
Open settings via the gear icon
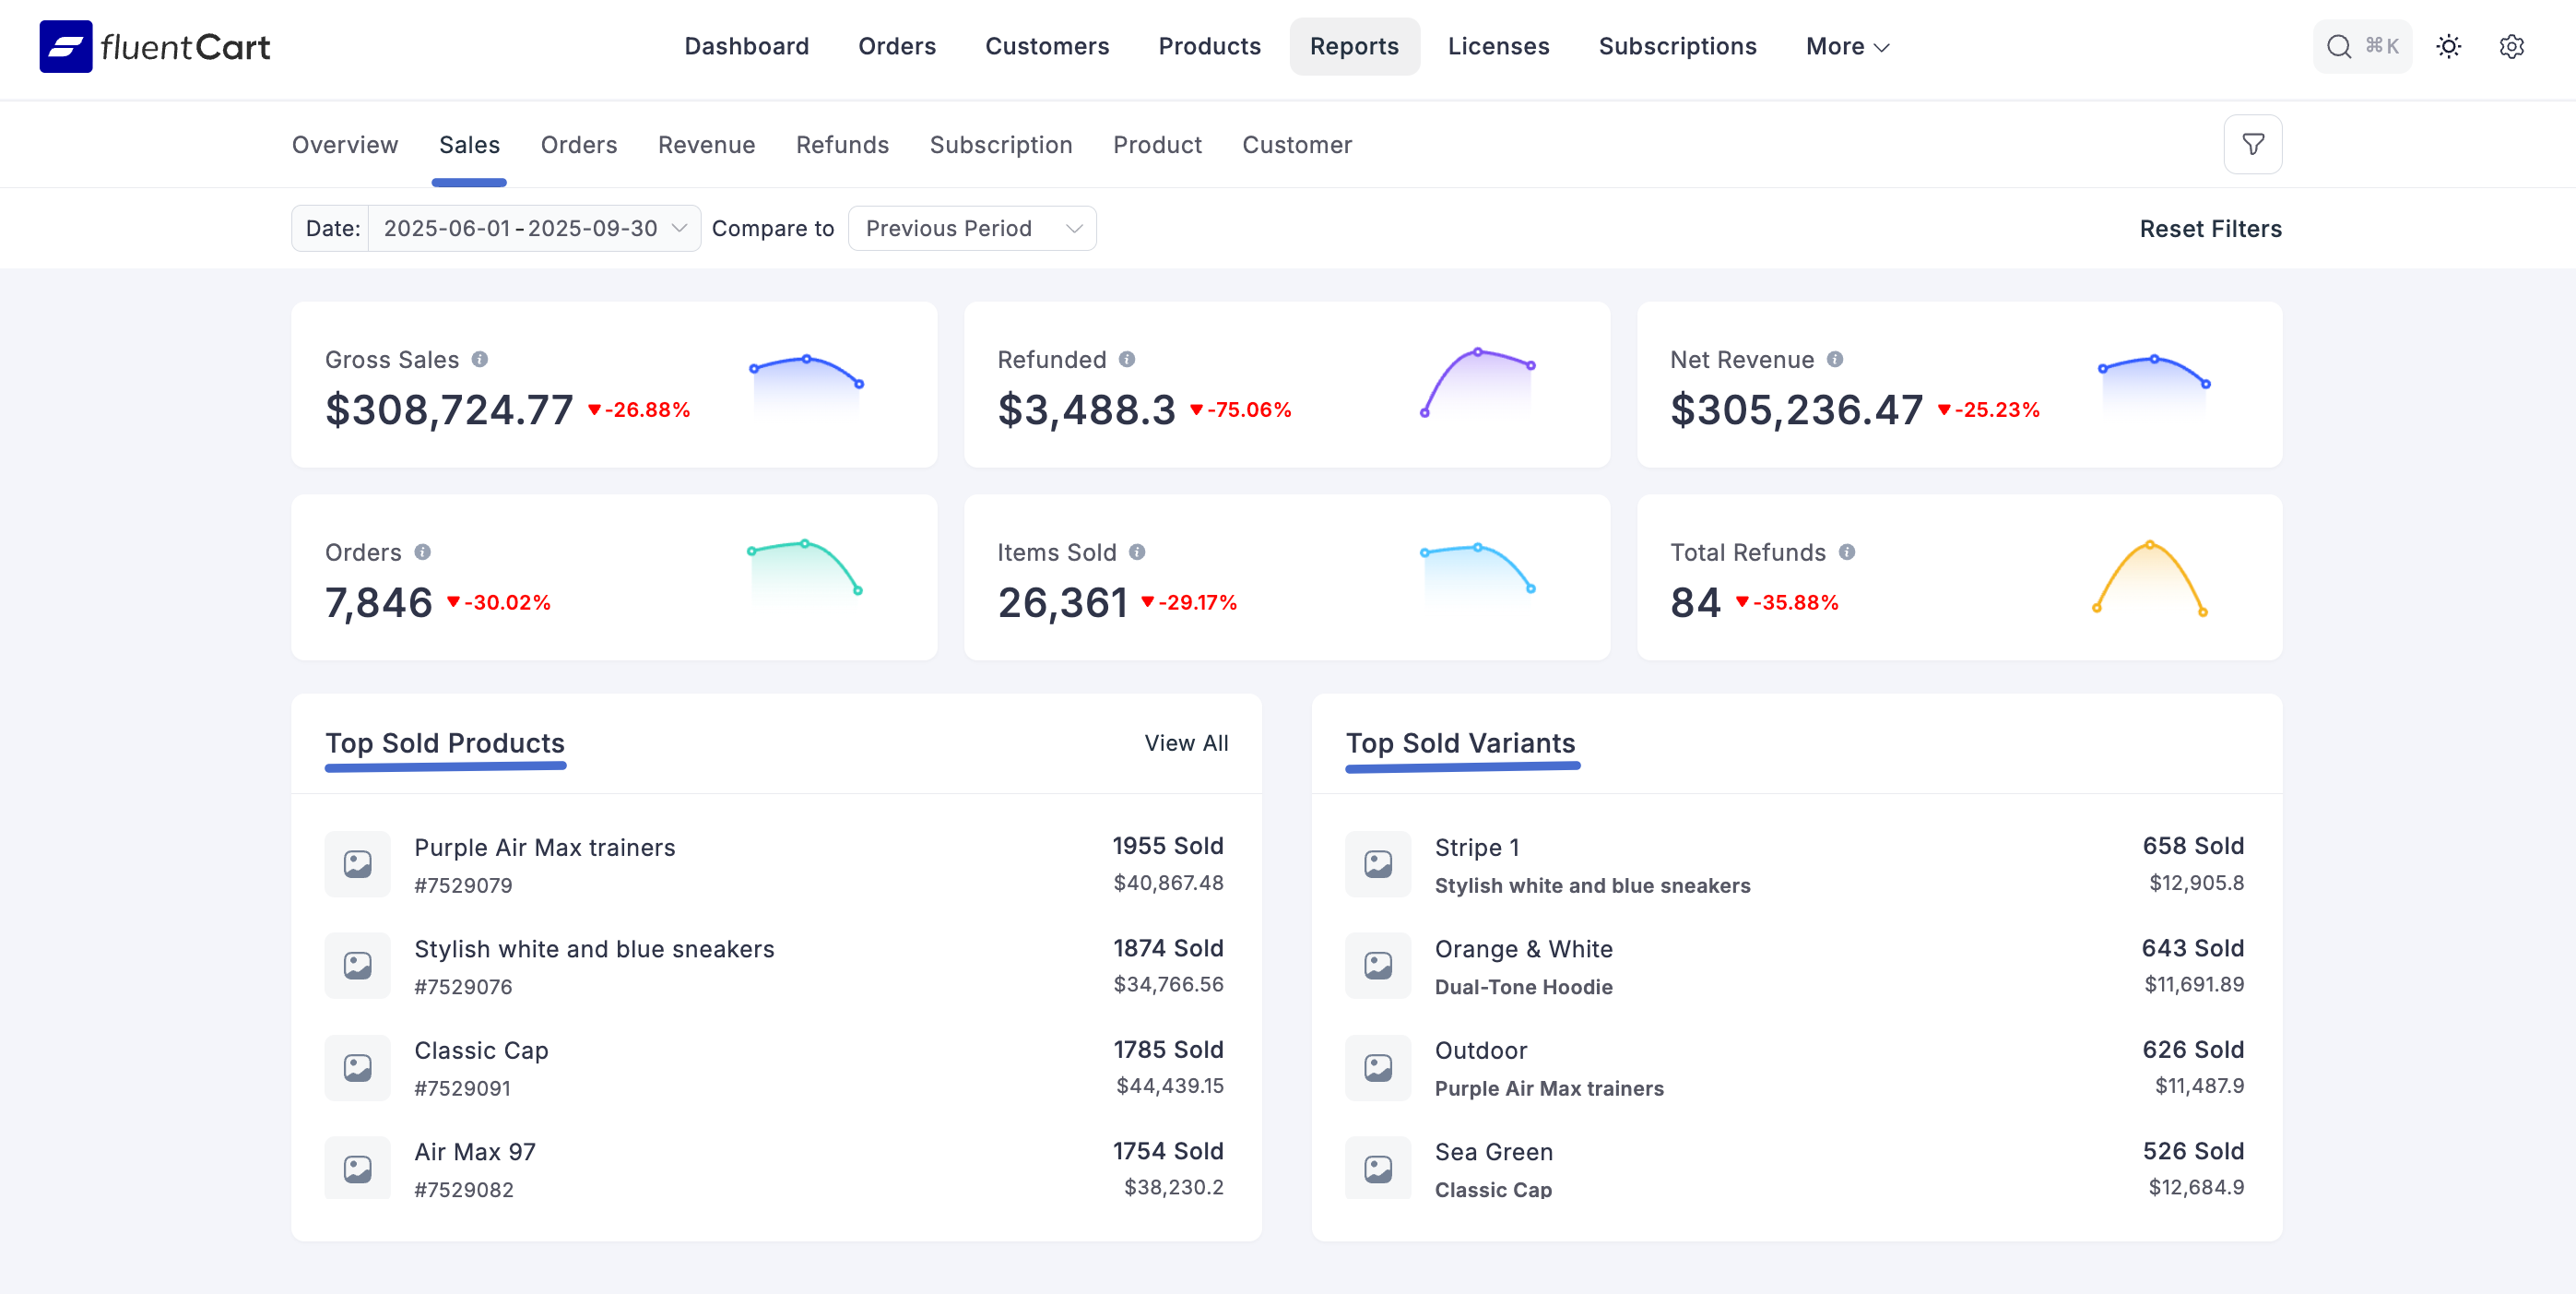[2511, 47]
